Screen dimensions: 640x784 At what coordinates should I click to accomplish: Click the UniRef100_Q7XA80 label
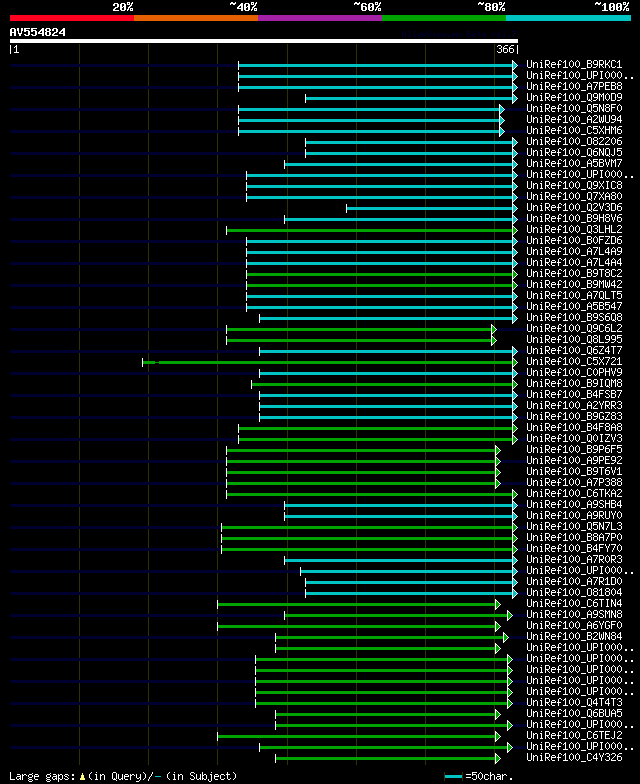(574, 196)
